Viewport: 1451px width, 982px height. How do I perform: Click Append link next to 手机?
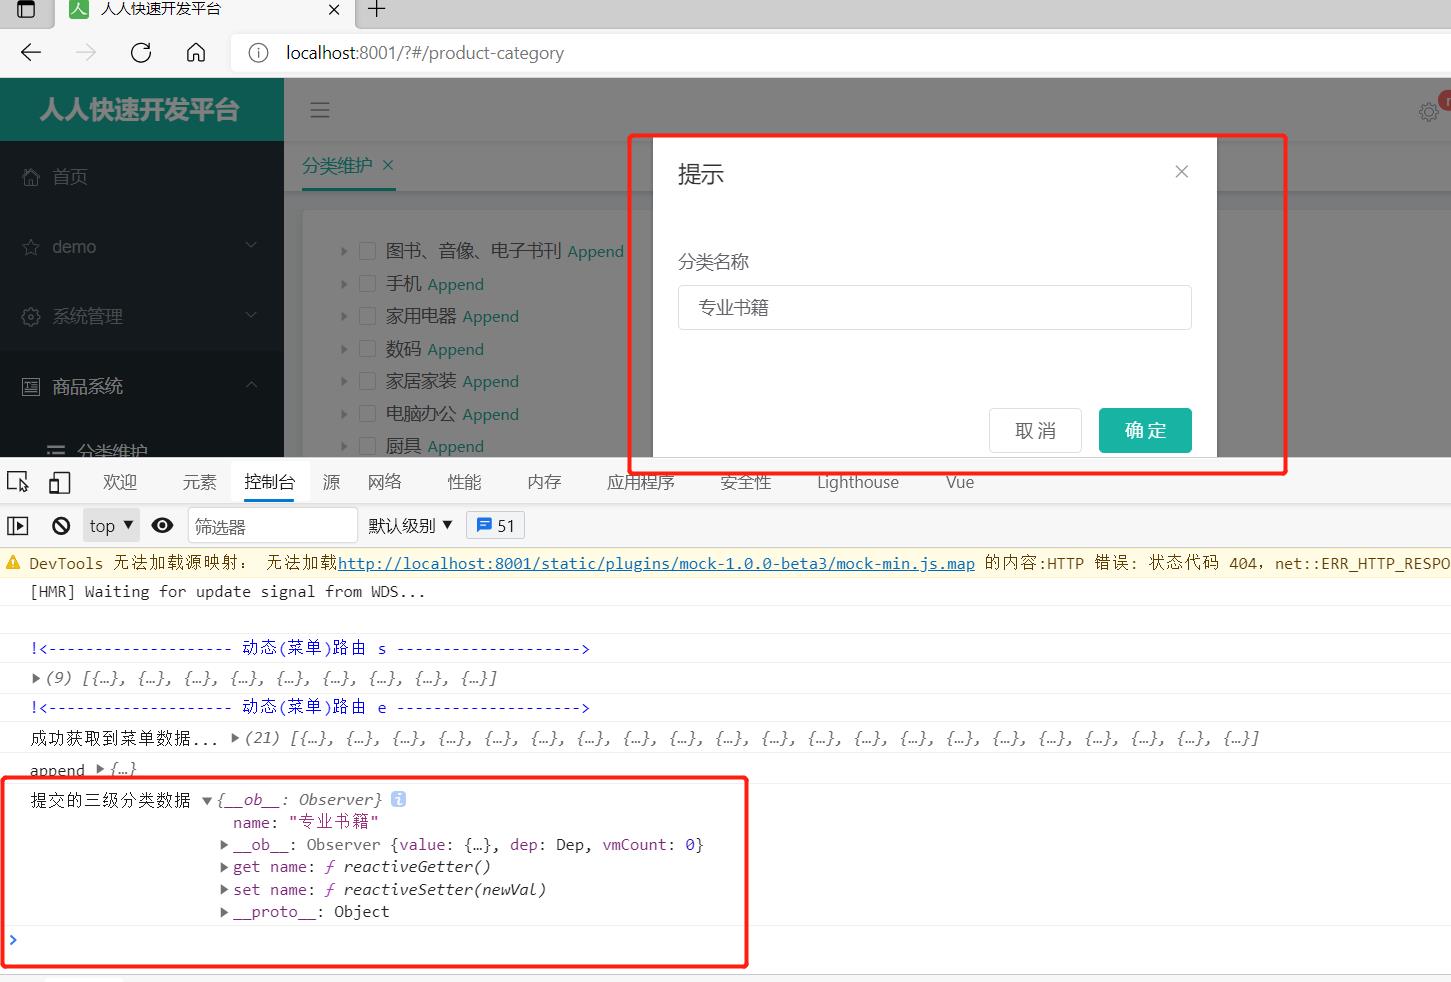coord(455,284)
